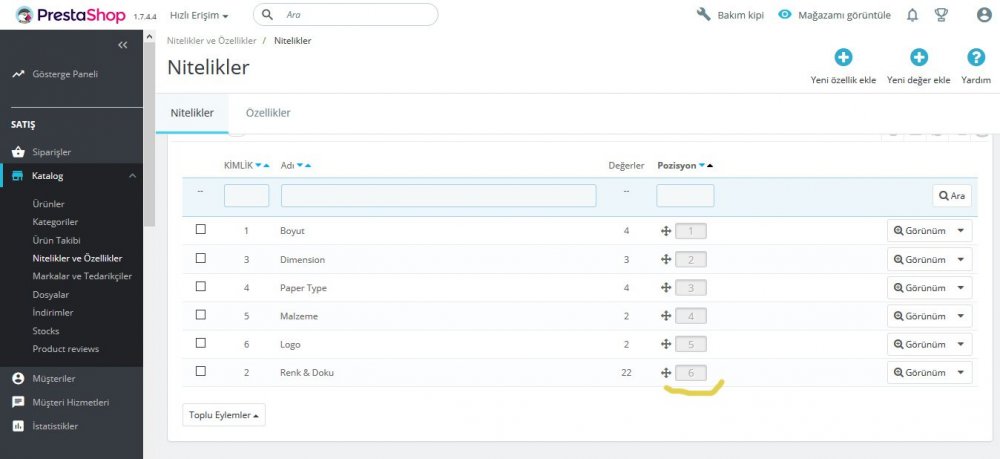Switch to the Özellikler tab
Screen dimensions: 1000x459
coord(268,113)
